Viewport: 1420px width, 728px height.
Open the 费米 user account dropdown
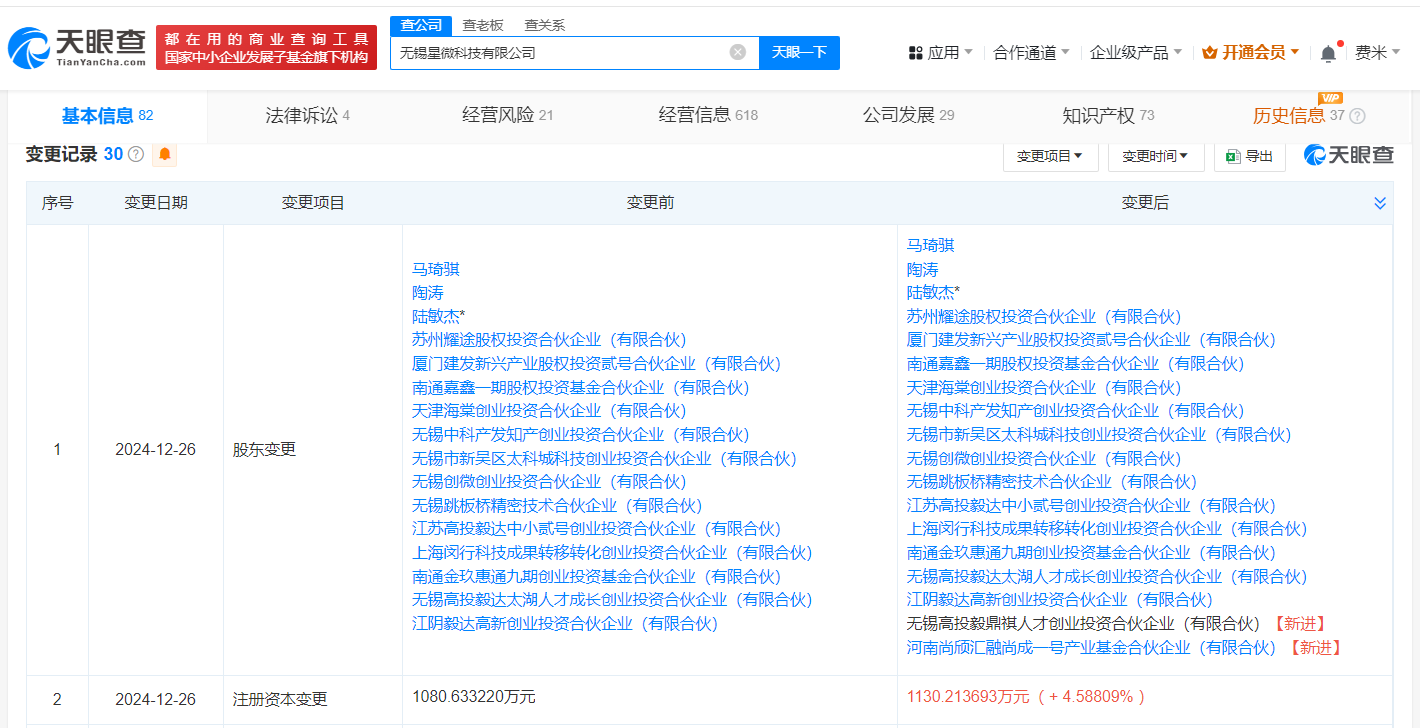pos(1377,53)
